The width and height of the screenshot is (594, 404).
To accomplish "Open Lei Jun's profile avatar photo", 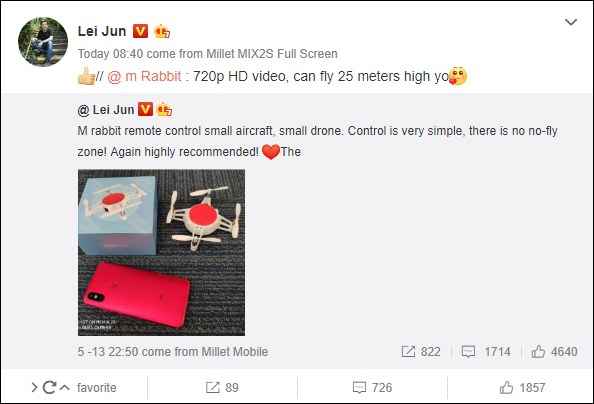I will (x=43, y=42).
